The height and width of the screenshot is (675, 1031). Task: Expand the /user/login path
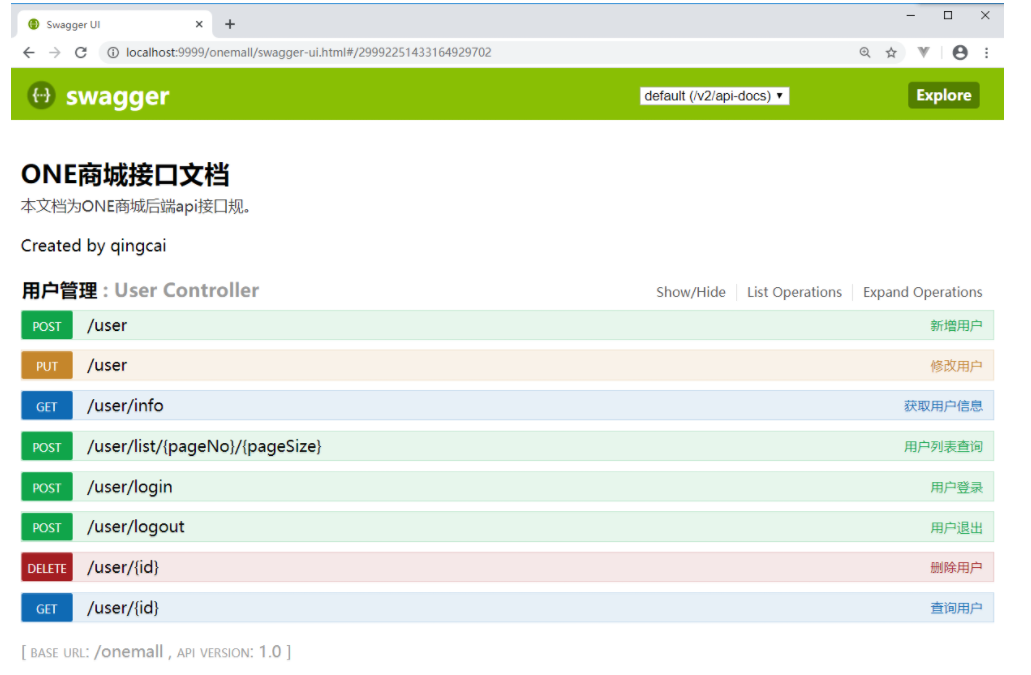click(130, 487)
